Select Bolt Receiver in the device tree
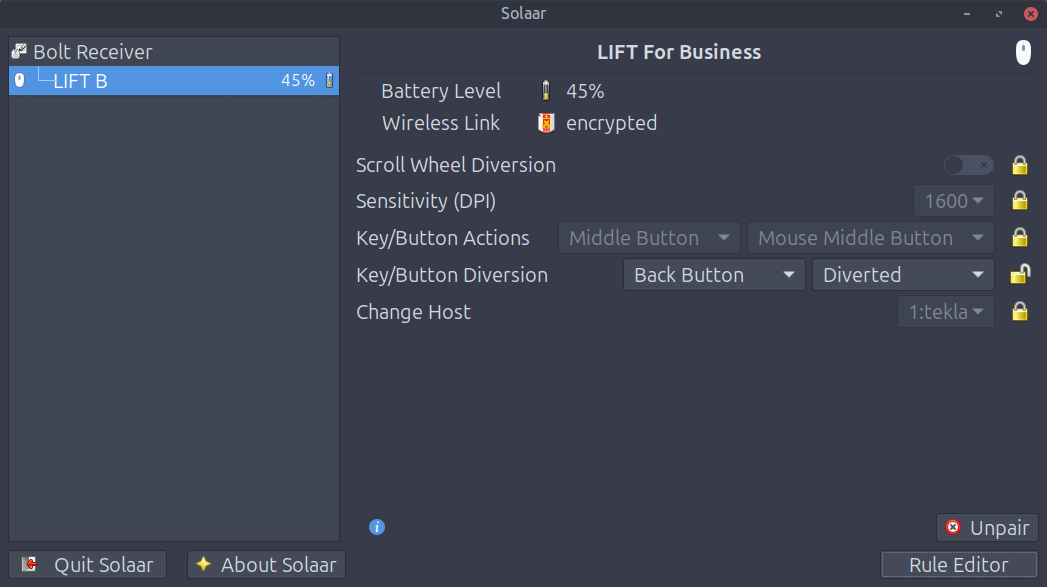1047x587 pixels. (x=174, y=51)
